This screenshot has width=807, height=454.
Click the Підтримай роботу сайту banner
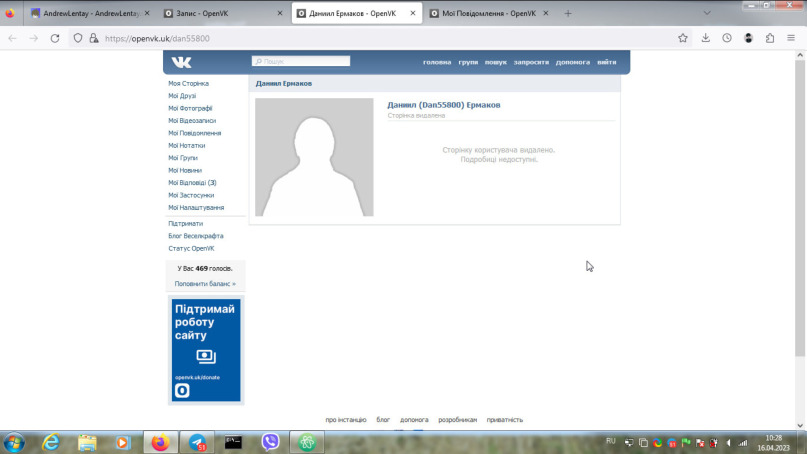[205, 349]
